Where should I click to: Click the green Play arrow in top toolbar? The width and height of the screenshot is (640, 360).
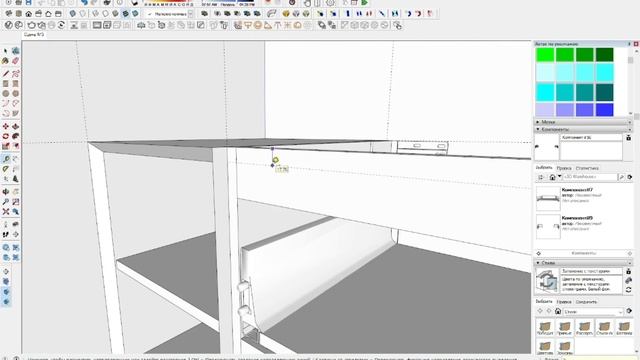tap(364, 2)
